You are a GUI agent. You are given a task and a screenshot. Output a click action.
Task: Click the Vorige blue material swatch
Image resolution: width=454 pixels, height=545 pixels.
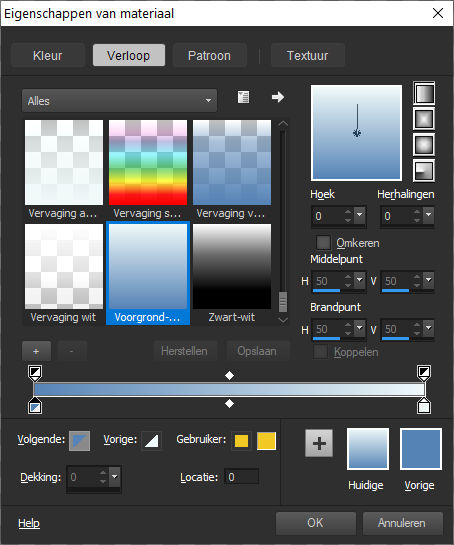coord(421,449)
